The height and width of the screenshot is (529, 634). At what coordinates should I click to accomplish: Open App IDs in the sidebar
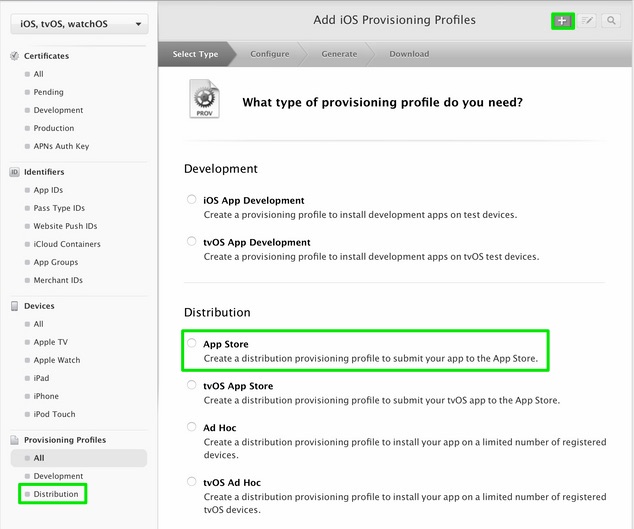(x=48, y=190)
